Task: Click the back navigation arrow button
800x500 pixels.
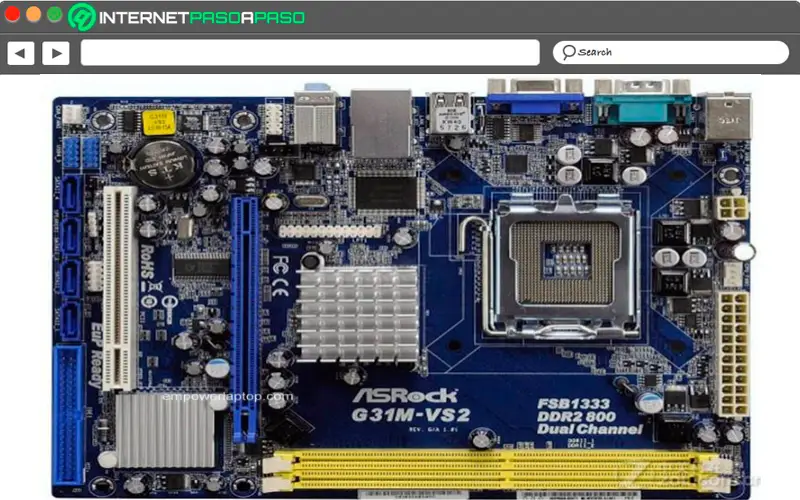Action: pyautogui.click(x=21, y=53)
